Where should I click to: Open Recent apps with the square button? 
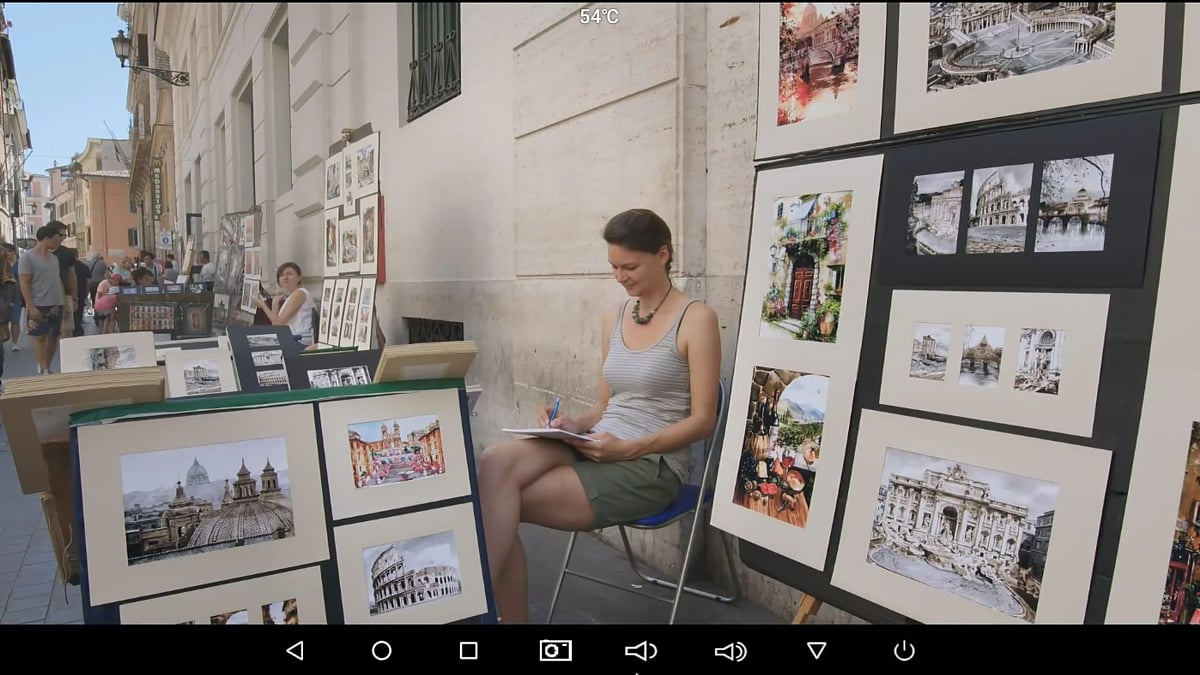click(468, 650)
